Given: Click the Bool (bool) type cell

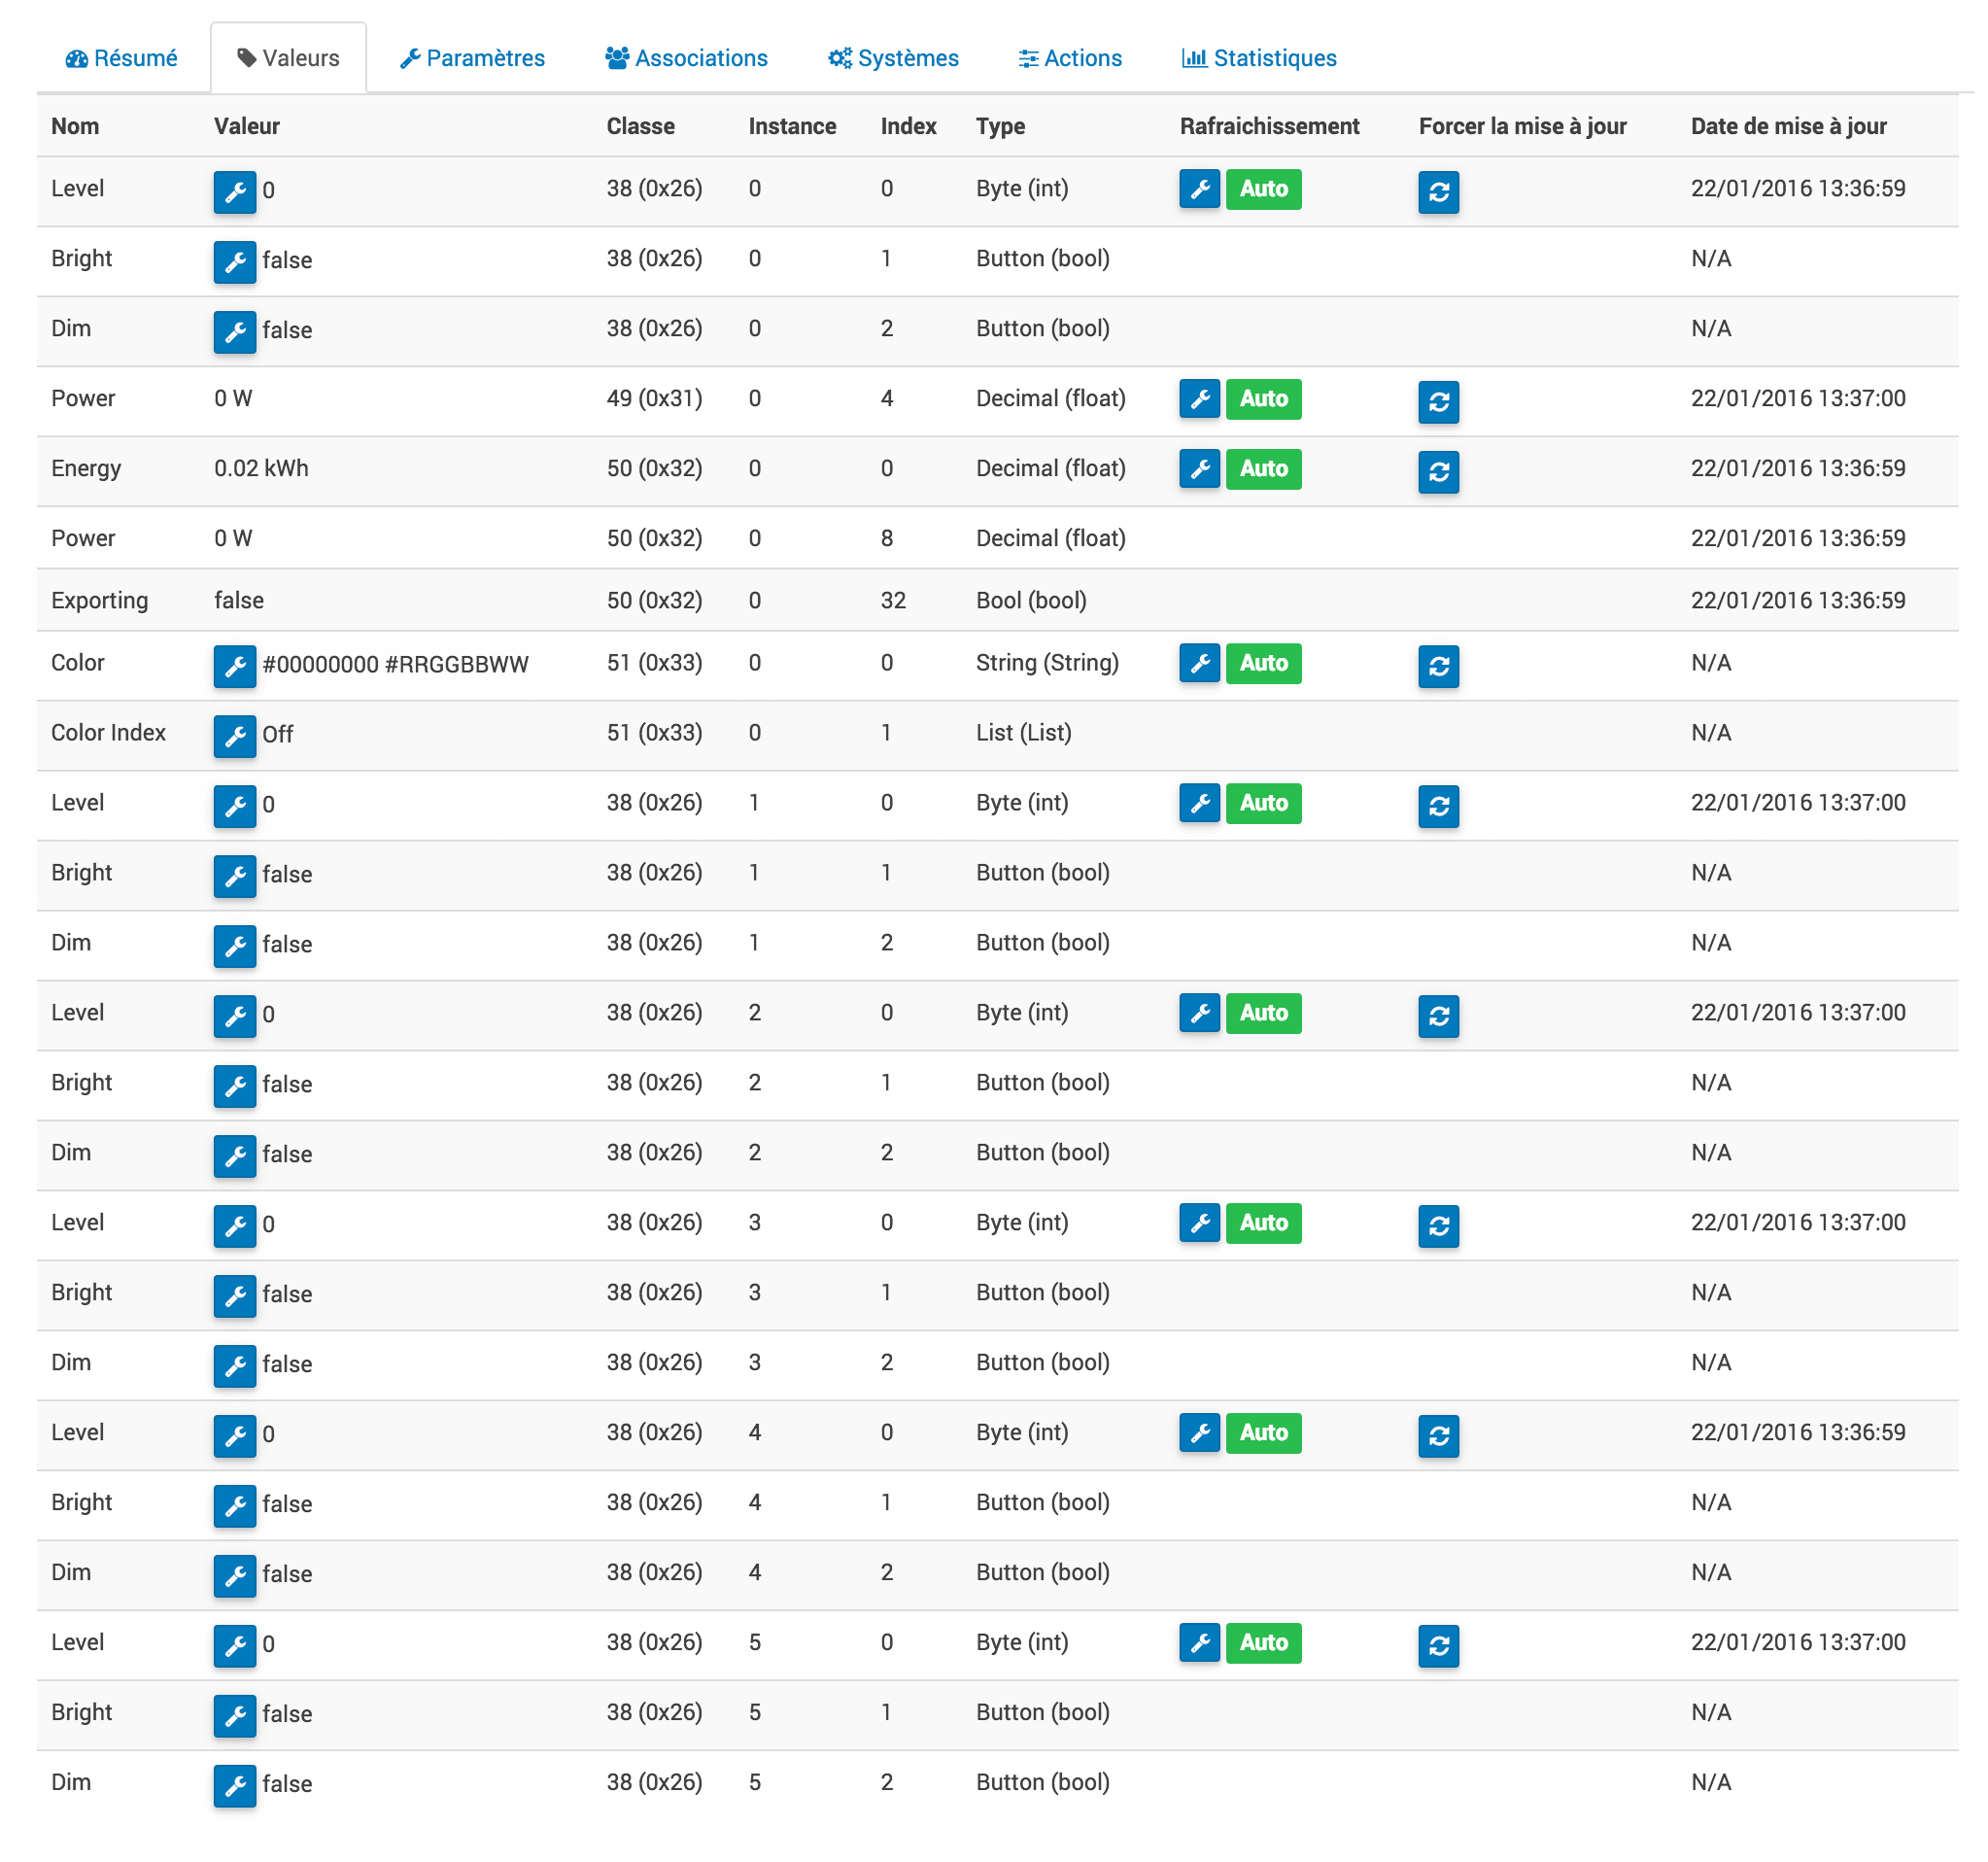Looking at the screenshot, I should (1031, 601).
